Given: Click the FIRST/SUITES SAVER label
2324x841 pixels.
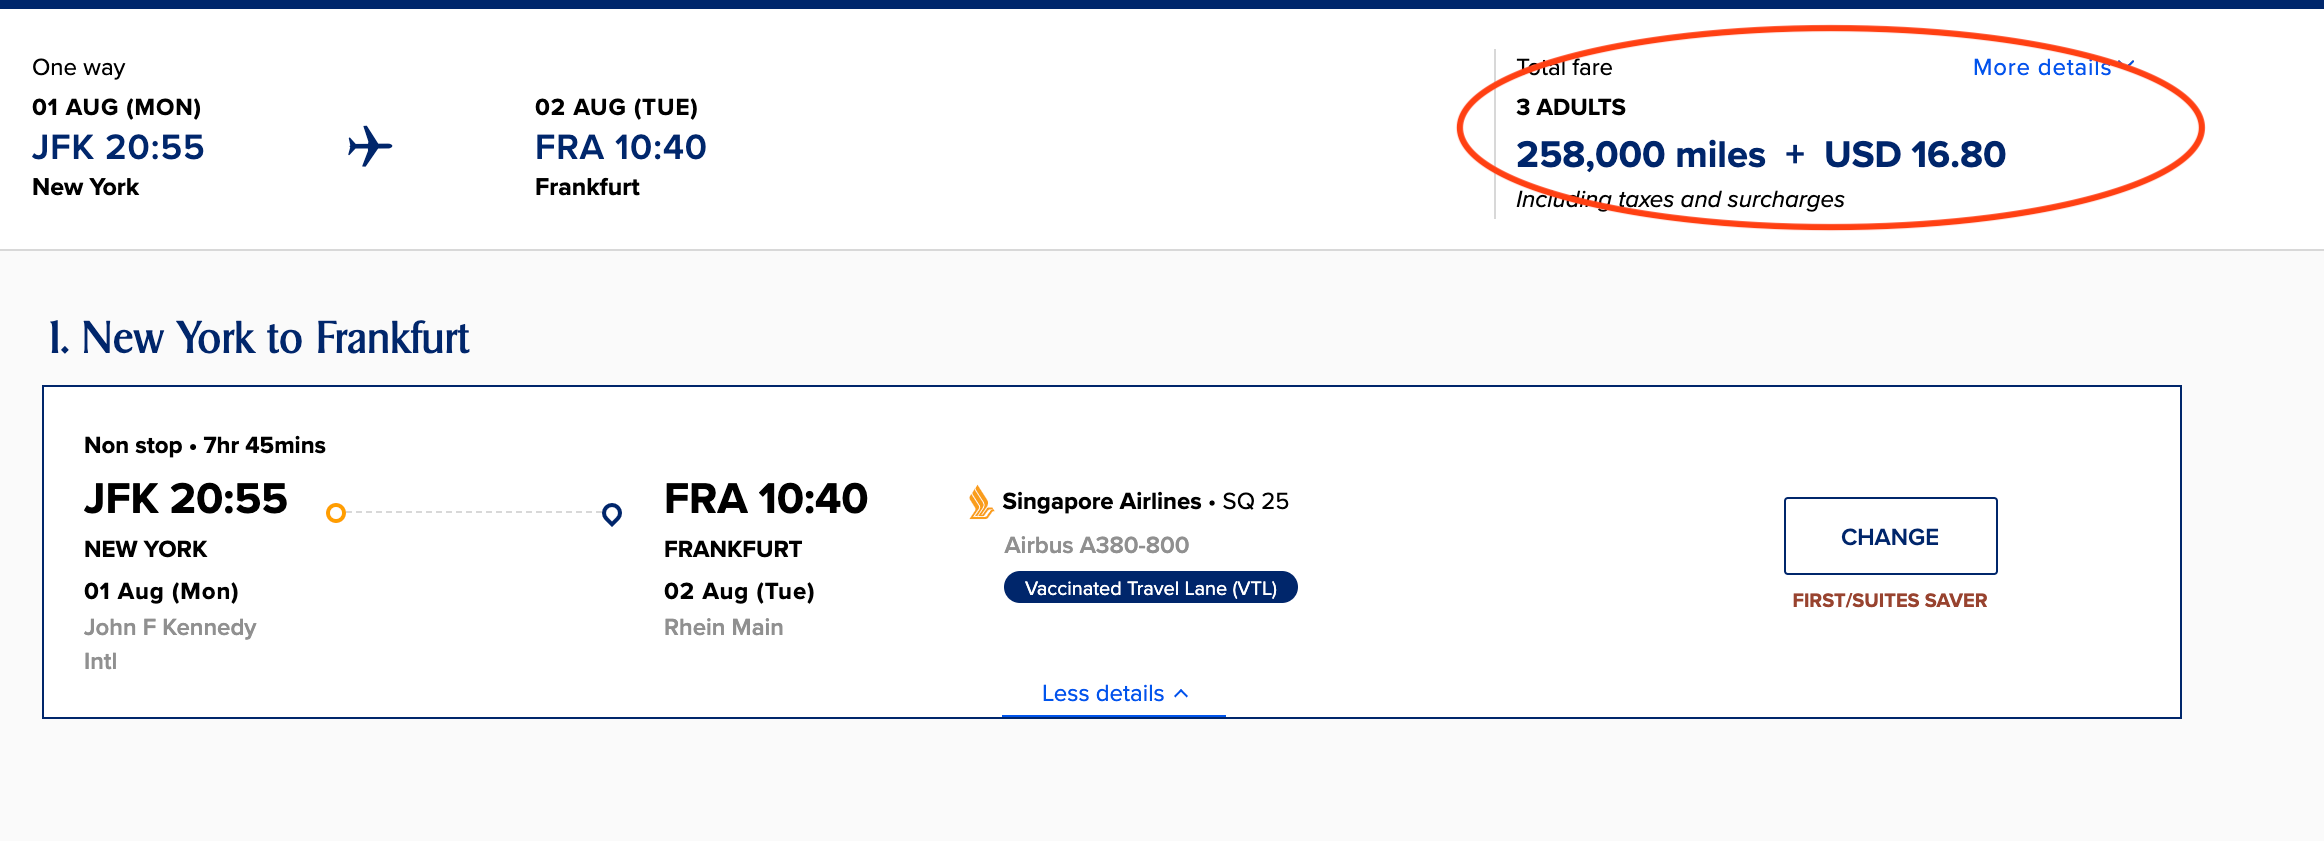Looking at the screenshot, I should tap(1889, 600).
